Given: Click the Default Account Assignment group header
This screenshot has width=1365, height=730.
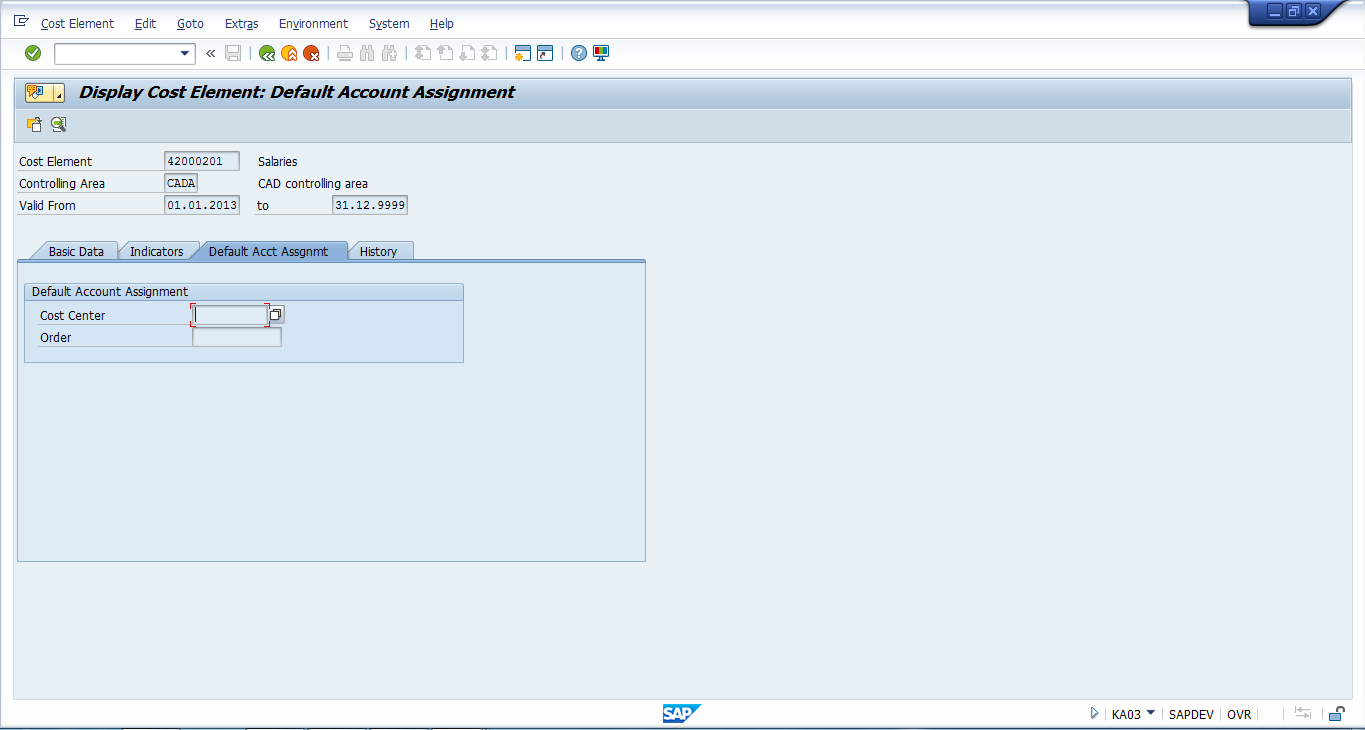Looking at the screenshot, I should click(244, 292).
